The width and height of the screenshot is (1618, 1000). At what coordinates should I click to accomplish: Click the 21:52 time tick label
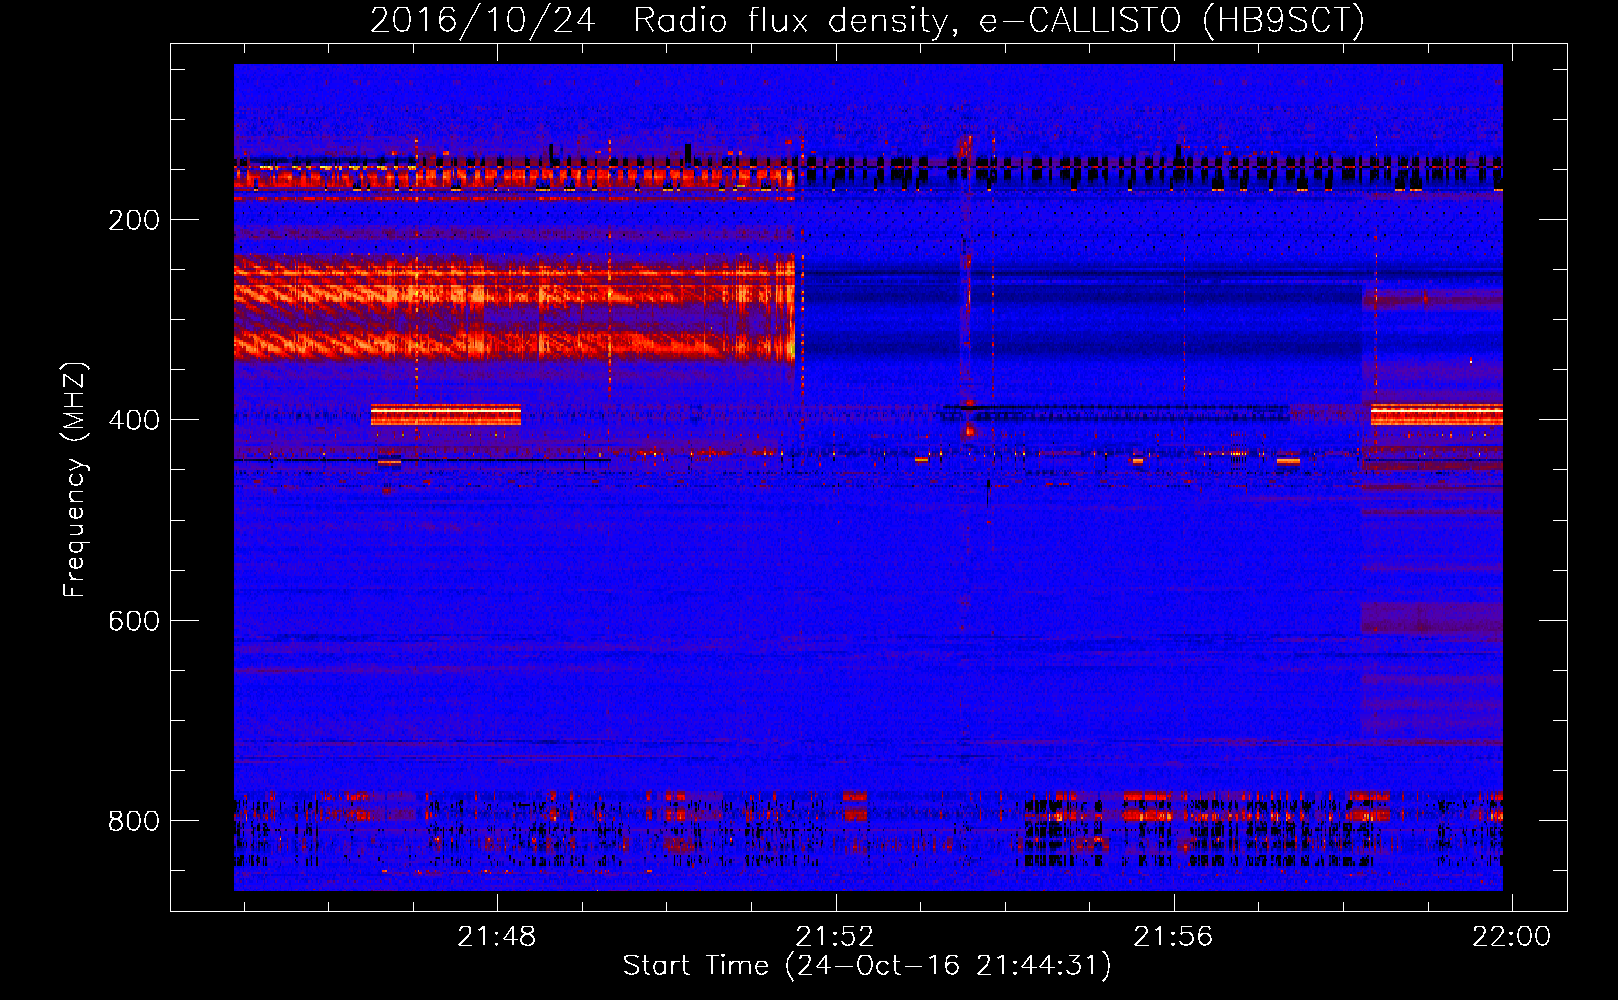pyautogui.click(x=835, y=937)
